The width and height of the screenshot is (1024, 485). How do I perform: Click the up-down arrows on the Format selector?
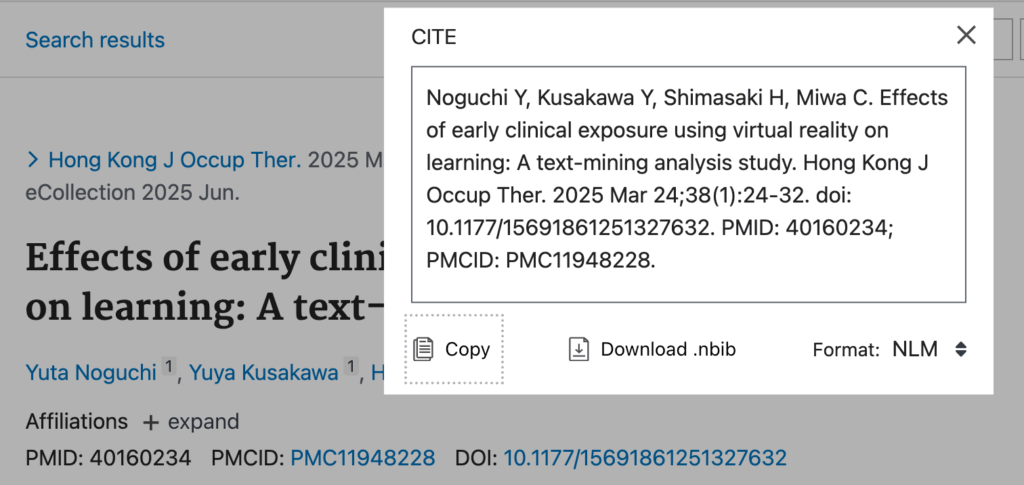960,349
